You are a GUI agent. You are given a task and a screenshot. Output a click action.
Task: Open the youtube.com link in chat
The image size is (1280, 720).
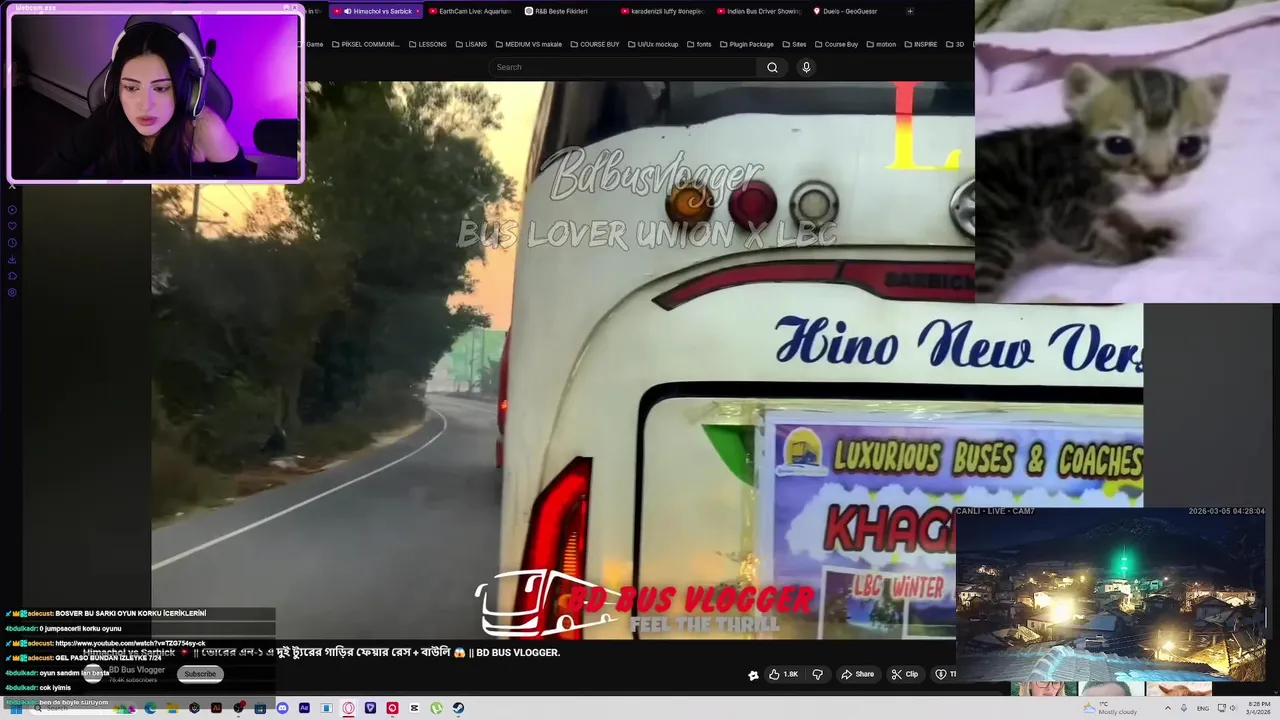tap(130, 643)
